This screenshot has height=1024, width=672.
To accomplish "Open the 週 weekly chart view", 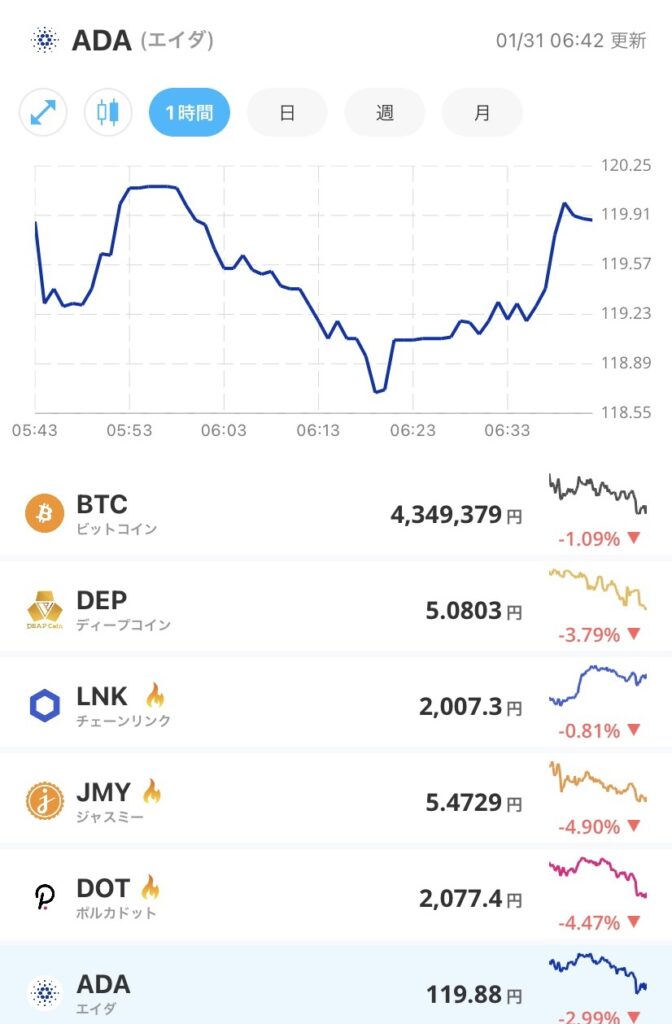I will (384, 112).
